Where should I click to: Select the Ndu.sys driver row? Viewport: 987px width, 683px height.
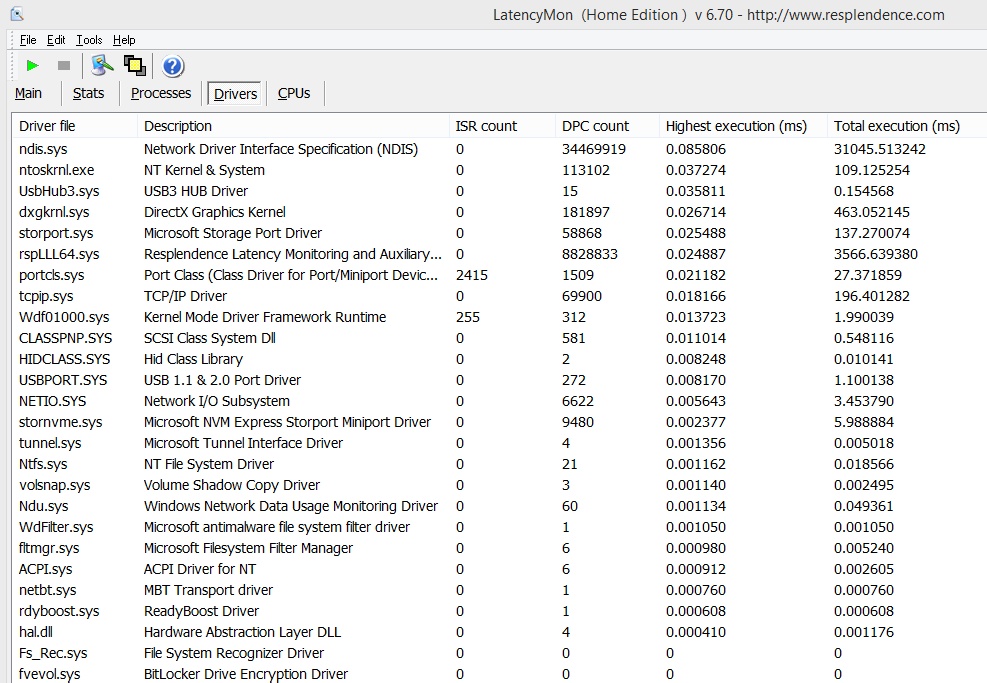click(499, 505)
